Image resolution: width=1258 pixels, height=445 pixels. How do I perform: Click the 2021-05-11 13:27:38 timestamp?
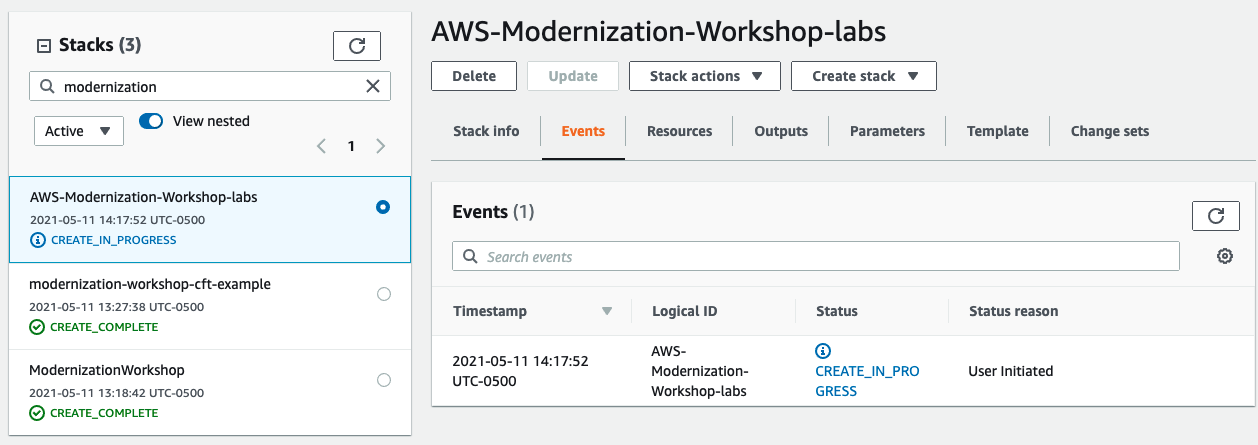point(116,307)
